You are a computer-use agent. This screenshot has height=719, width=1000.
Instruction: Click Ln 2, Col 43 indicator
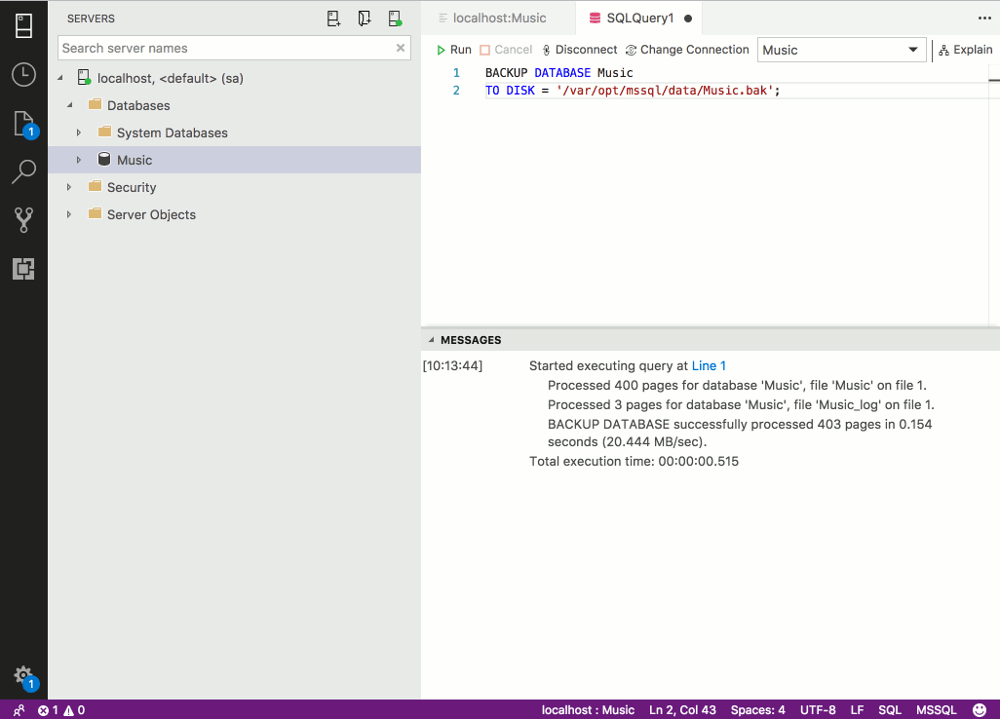coord(682,710)
